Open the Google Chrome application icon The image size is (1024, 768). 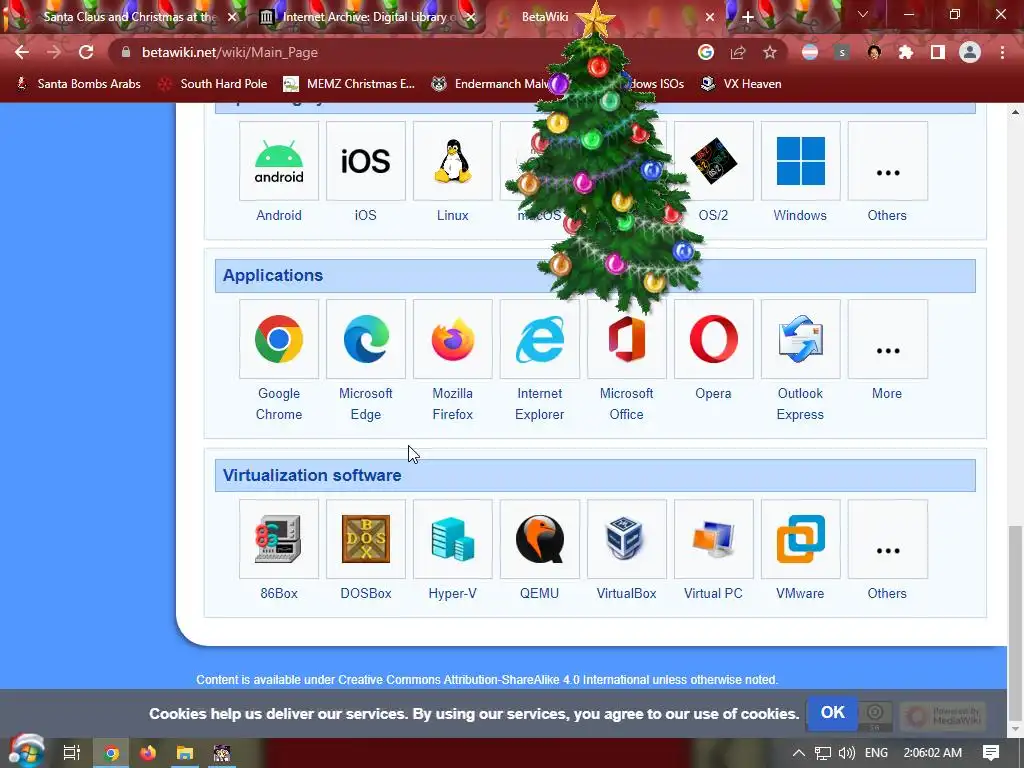click(279, 339)
